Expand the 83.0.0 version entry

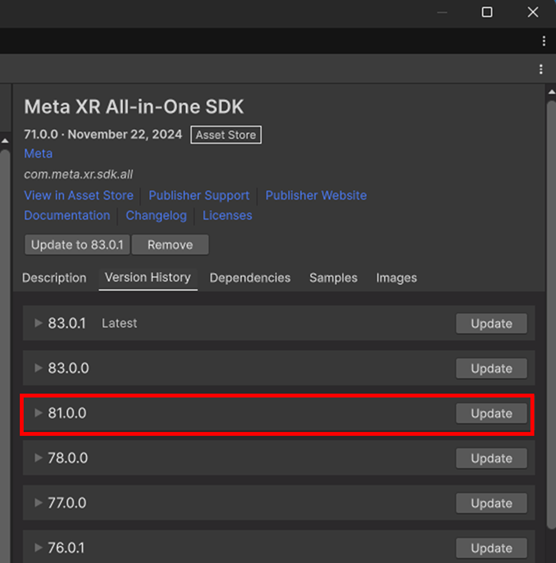coord(38,368)
